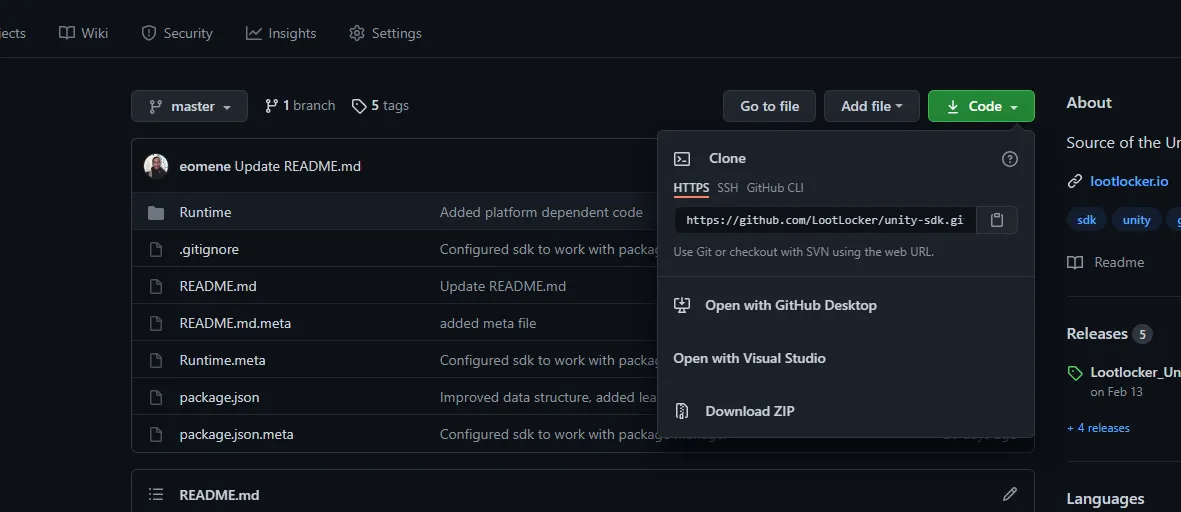Choose Open with Visual Studio

point(749,358)
